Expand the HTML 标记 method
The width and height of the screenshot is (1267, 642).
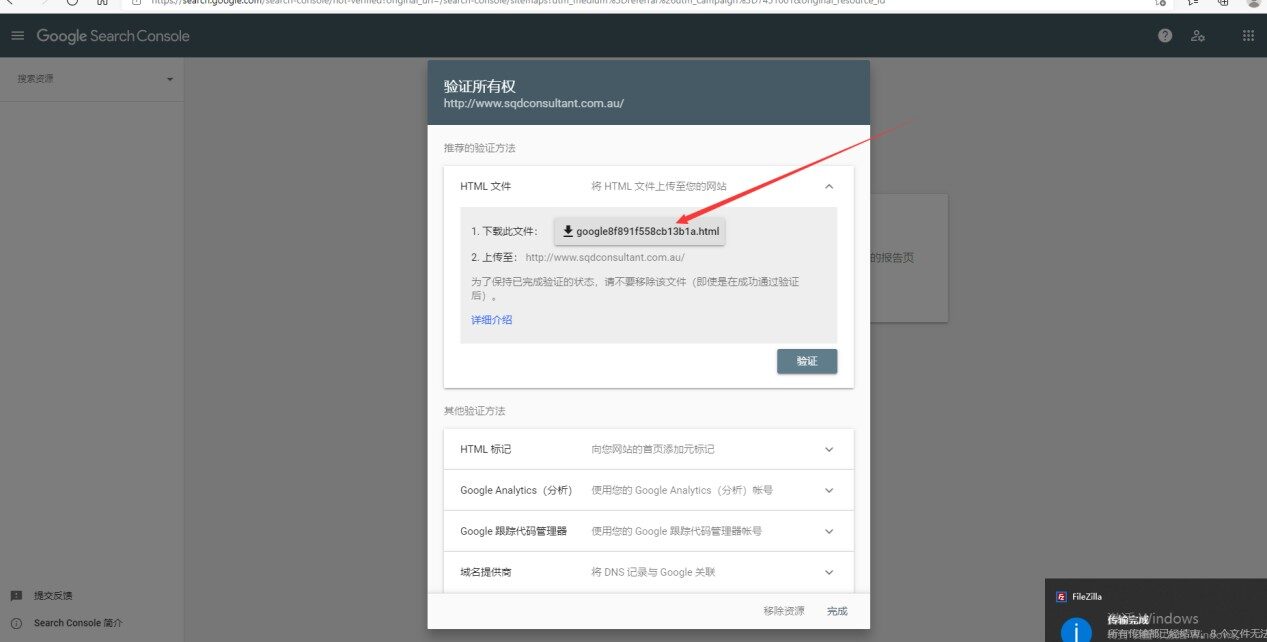[x=828, y=450]
